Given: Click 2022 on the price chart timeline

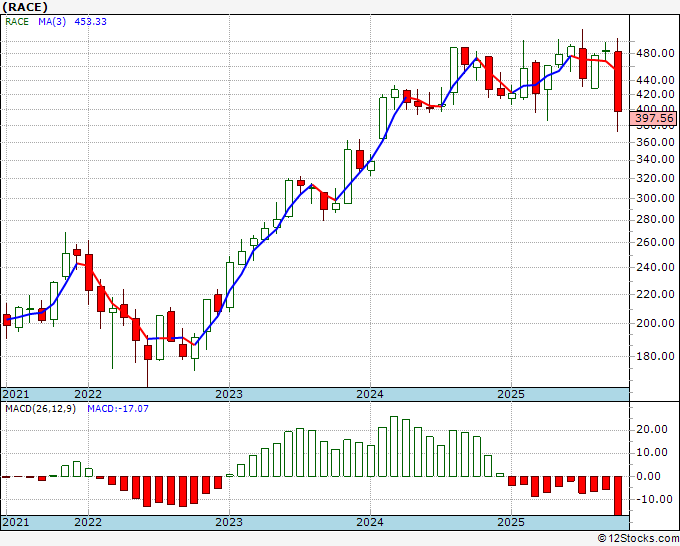Looking at the screenshot, I should [88, 394].
